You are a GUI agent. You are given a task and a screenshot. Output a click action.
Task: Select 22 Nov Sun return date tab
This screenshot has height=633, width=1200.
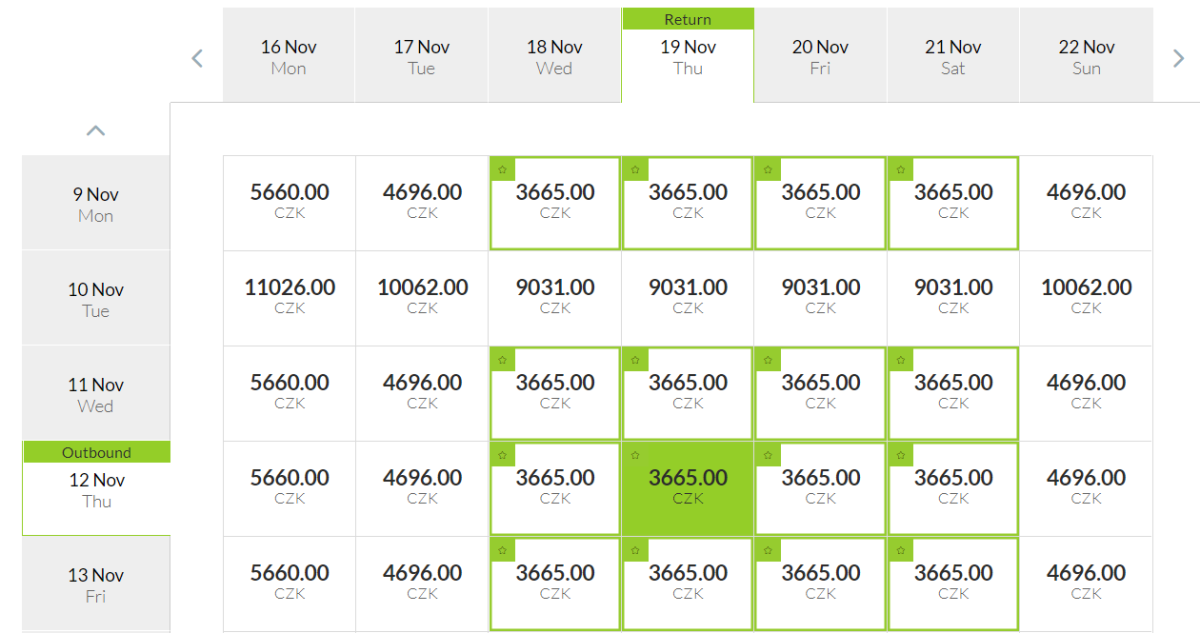coord(1086,57)
